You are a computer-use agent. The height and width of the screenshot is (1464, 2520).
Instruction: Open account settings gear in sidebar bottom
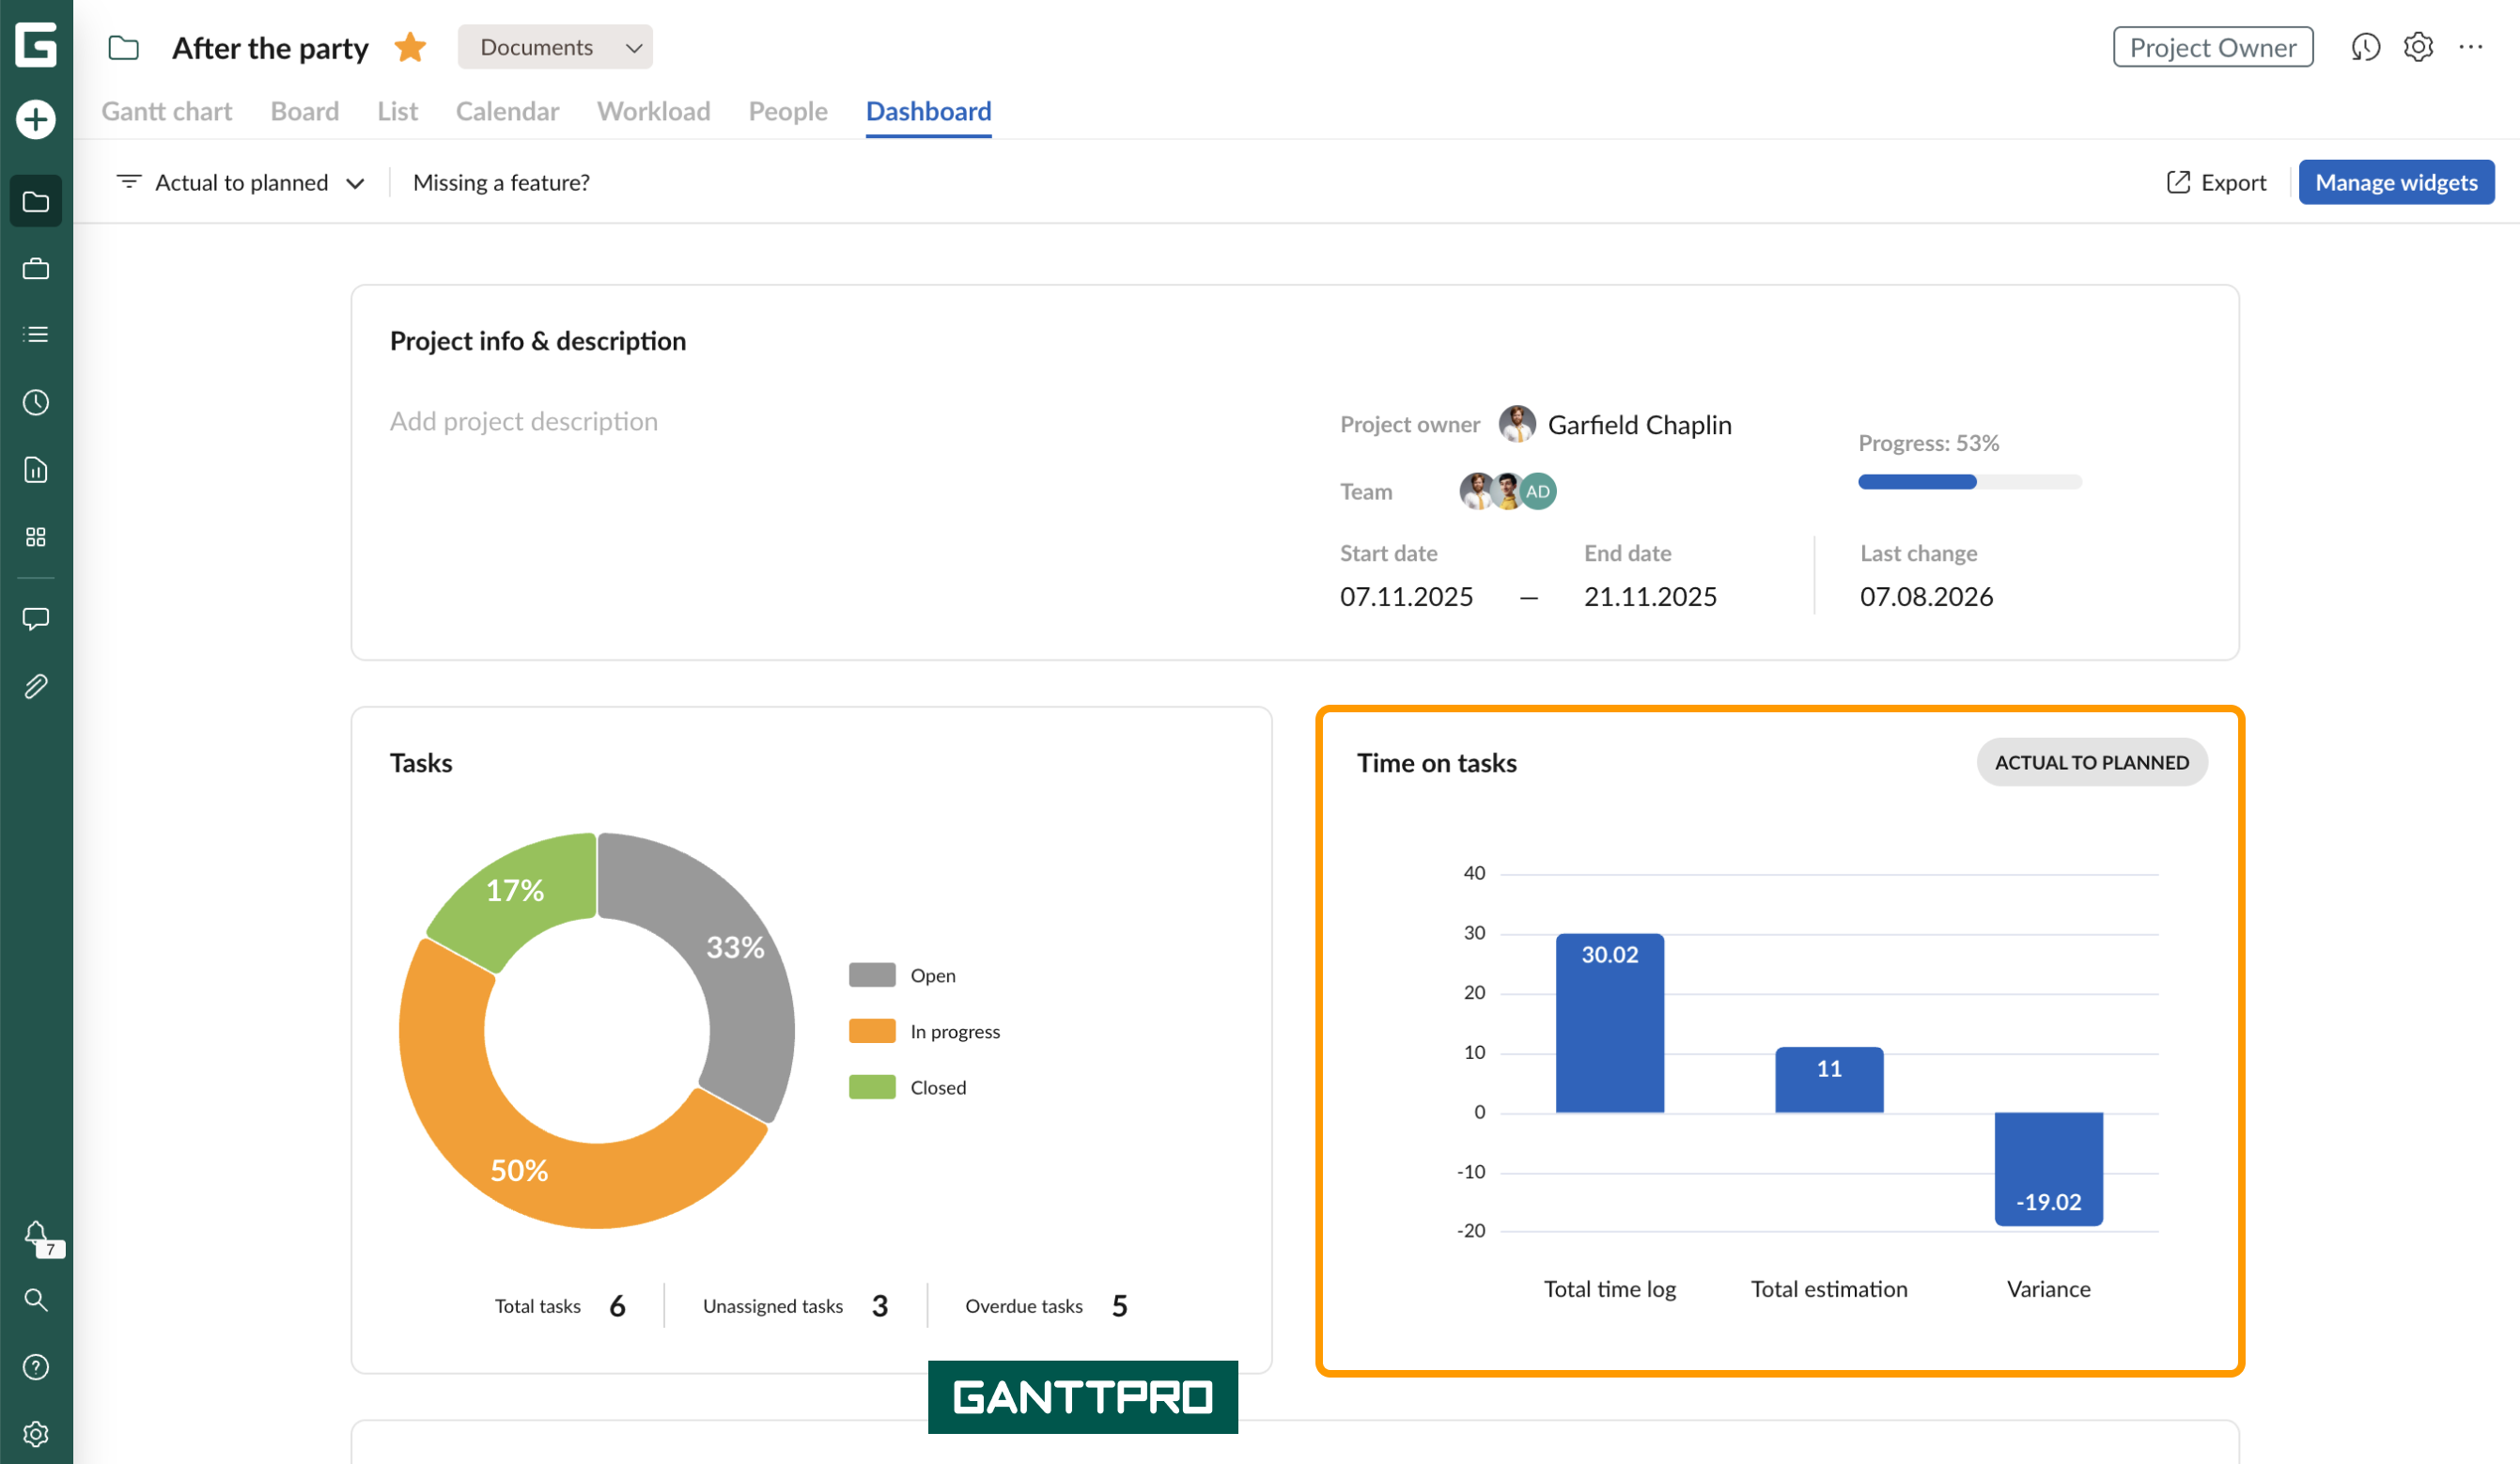tap(36, 1434)
